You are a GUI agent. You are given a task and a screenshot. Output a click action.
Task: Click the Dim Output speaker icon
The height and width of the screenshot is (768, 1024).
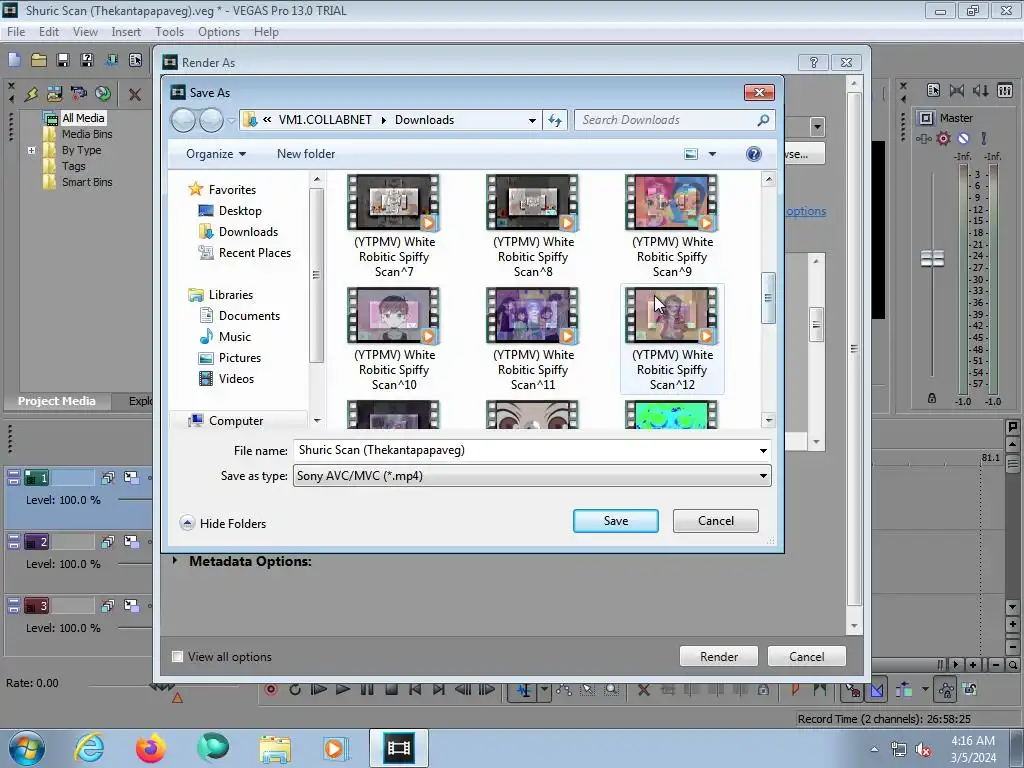tap(980, 90)
